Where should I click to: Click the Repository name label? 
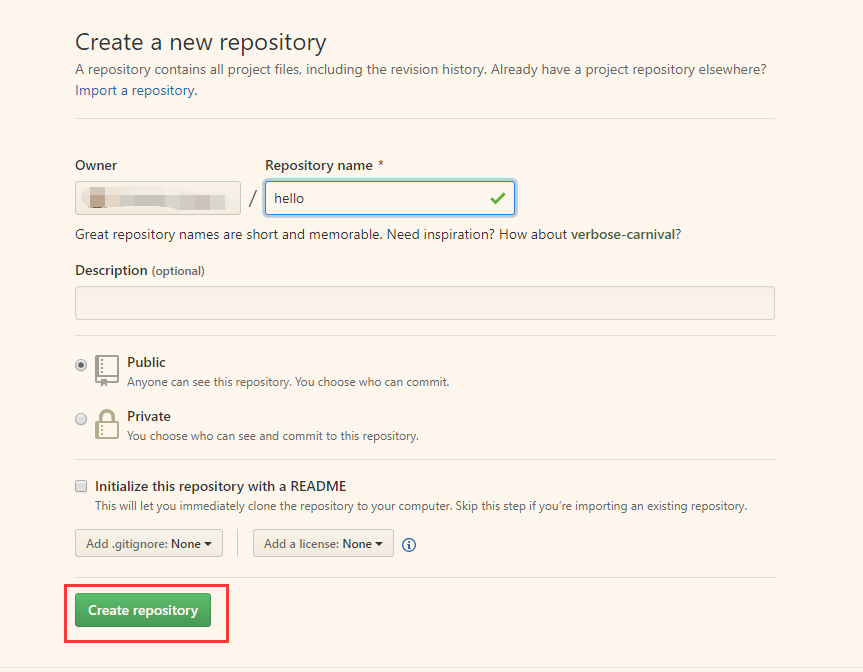coord(319,166)
